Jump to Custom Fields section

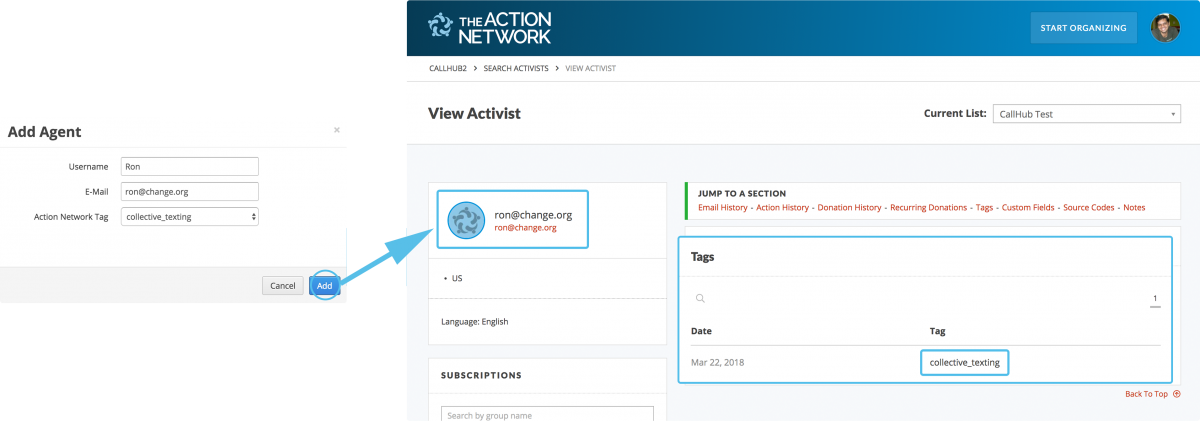[x=1028, y=207]
